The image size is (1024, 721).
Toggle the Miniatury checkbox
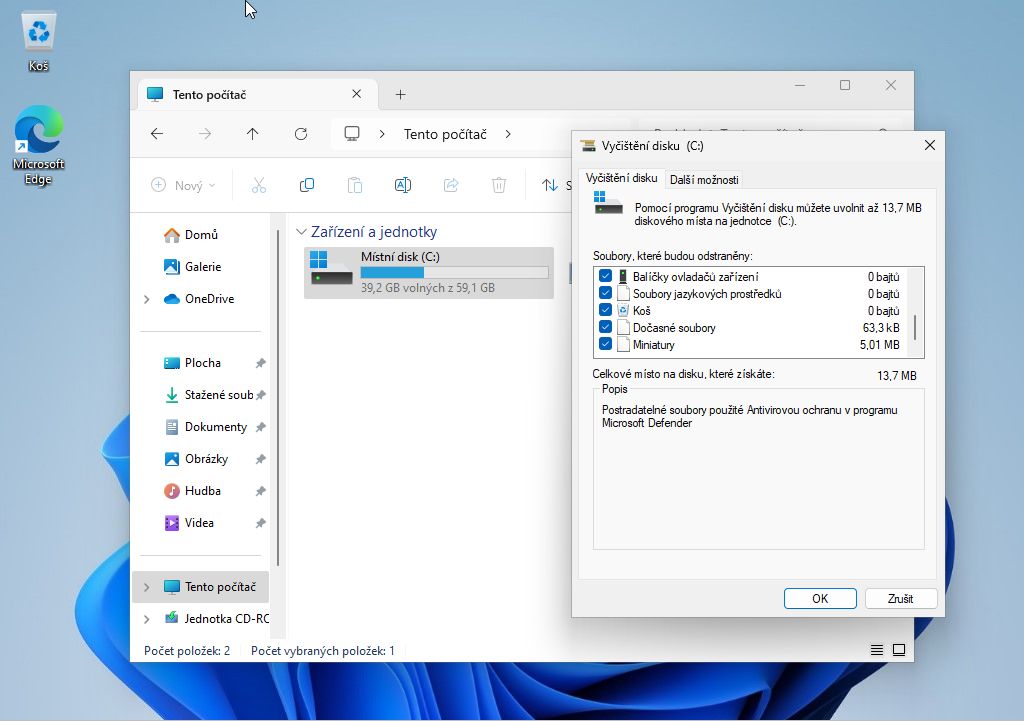pyautogui.click(x=605, y=345)
